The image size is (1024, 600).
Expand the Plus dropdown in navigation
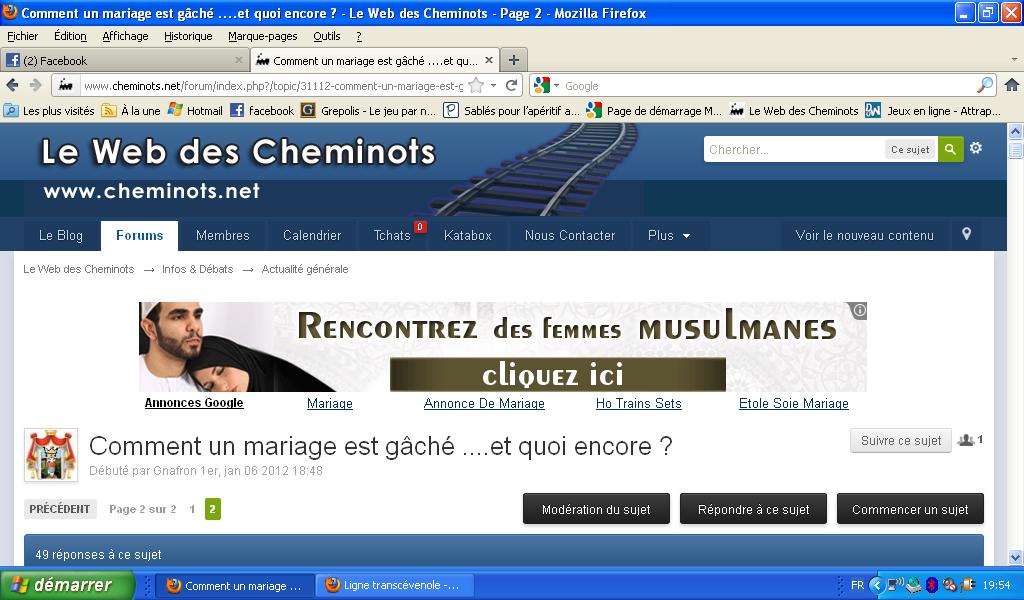coord(669,235)
